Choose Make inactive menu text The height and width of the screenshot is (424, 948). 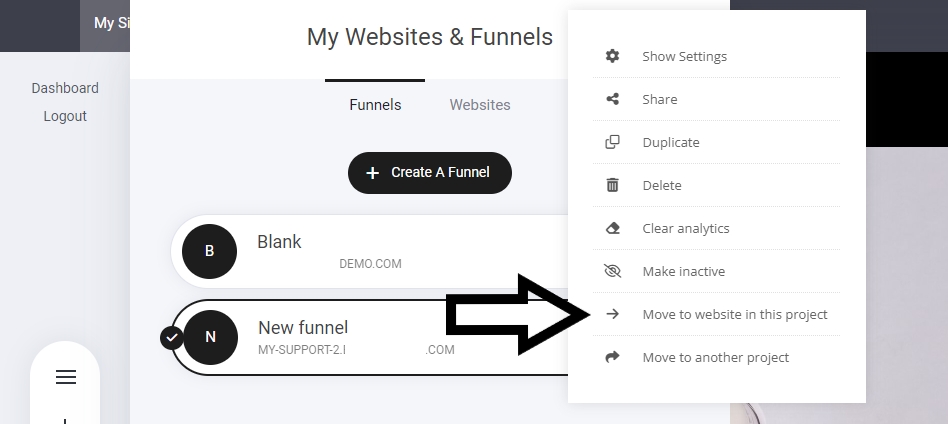[x=684, y=271]
